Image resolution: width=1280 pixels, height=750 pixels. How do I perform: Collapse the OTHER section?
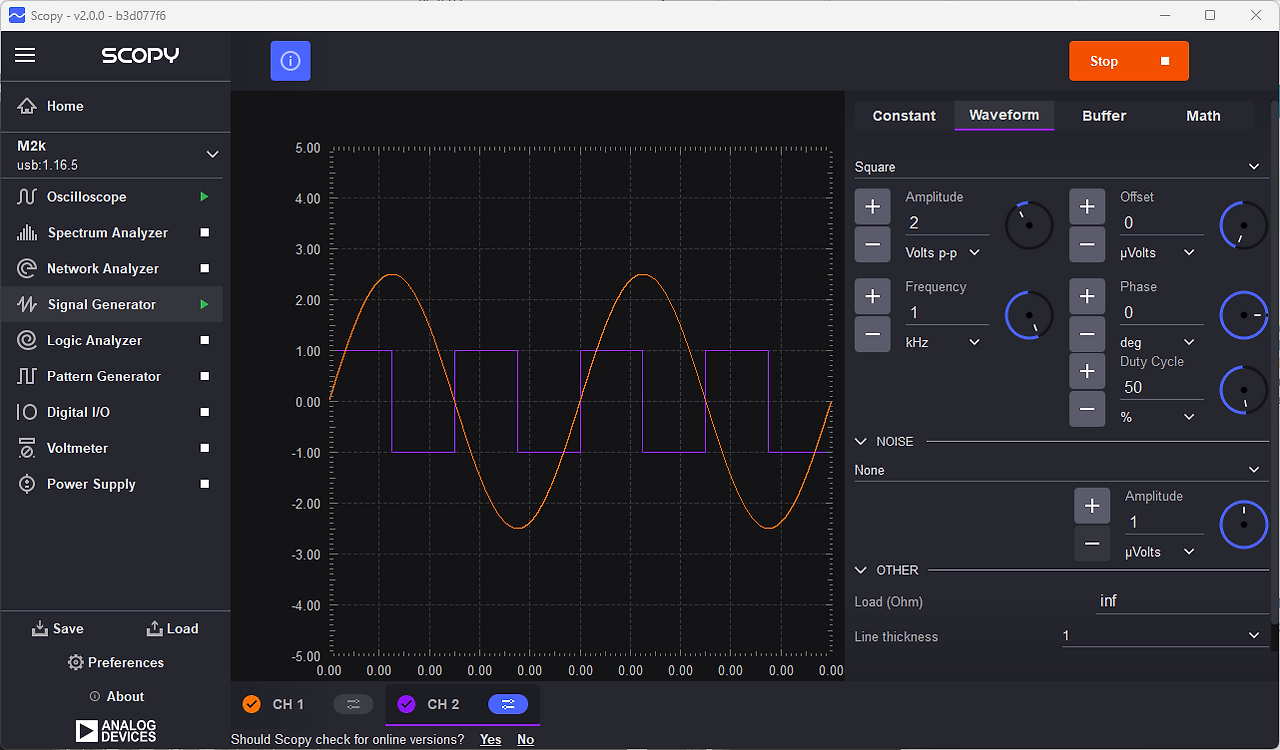click(861, 570)
